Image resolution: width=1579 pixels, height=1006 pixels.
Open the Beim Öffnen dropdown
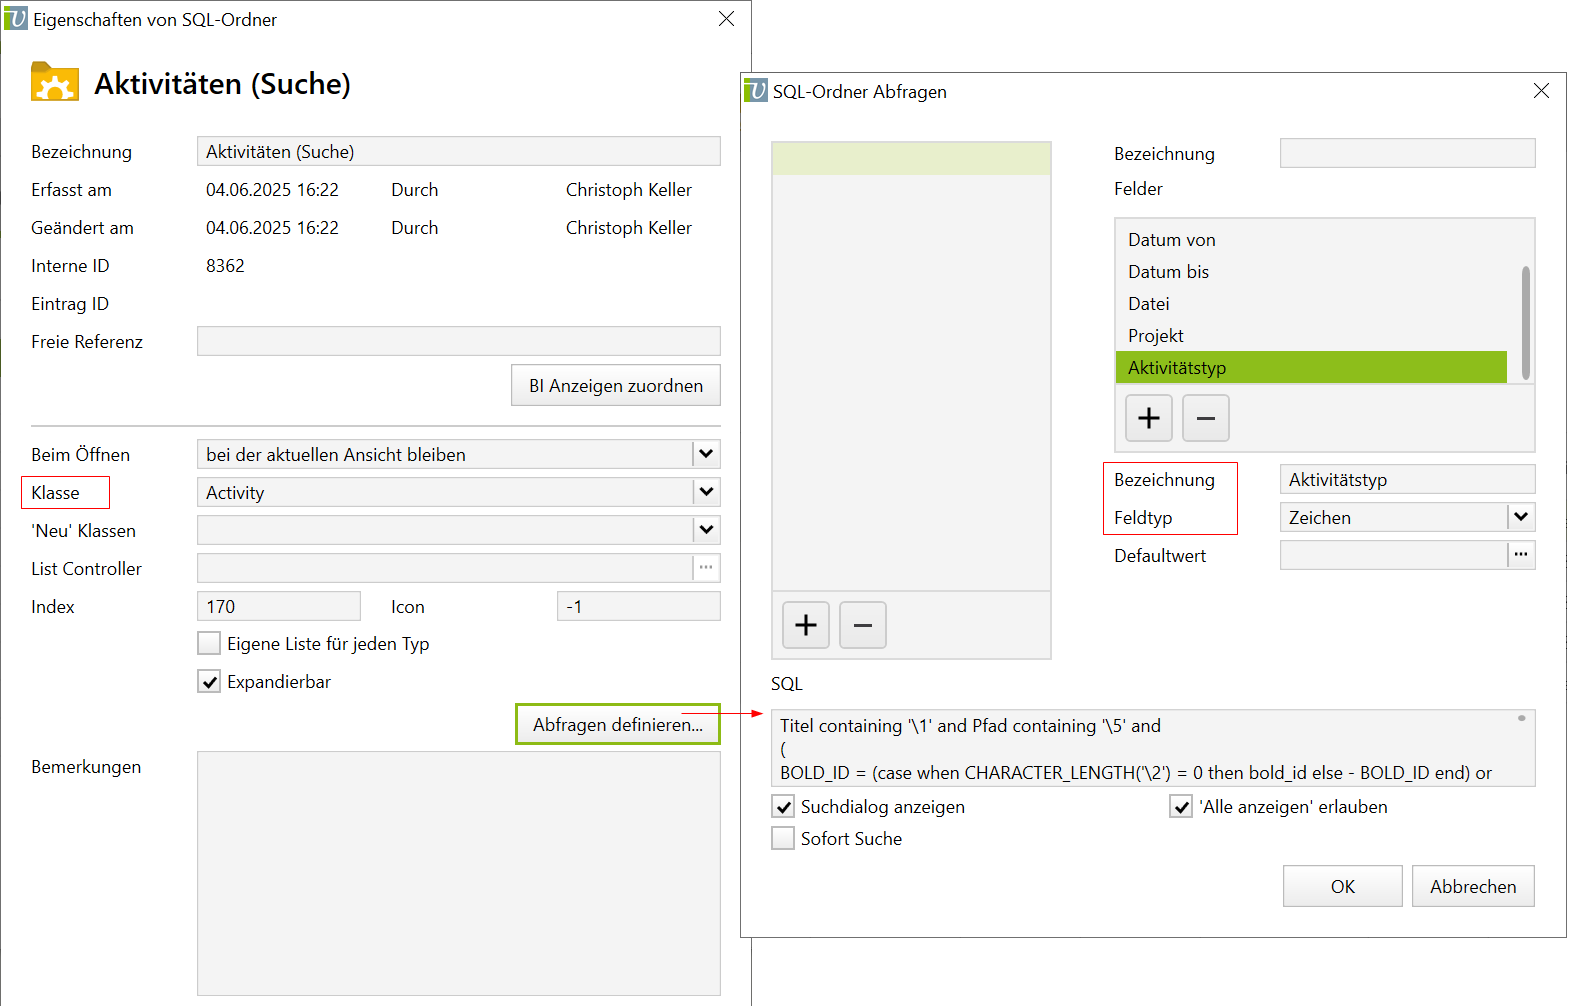click(706, 454)
